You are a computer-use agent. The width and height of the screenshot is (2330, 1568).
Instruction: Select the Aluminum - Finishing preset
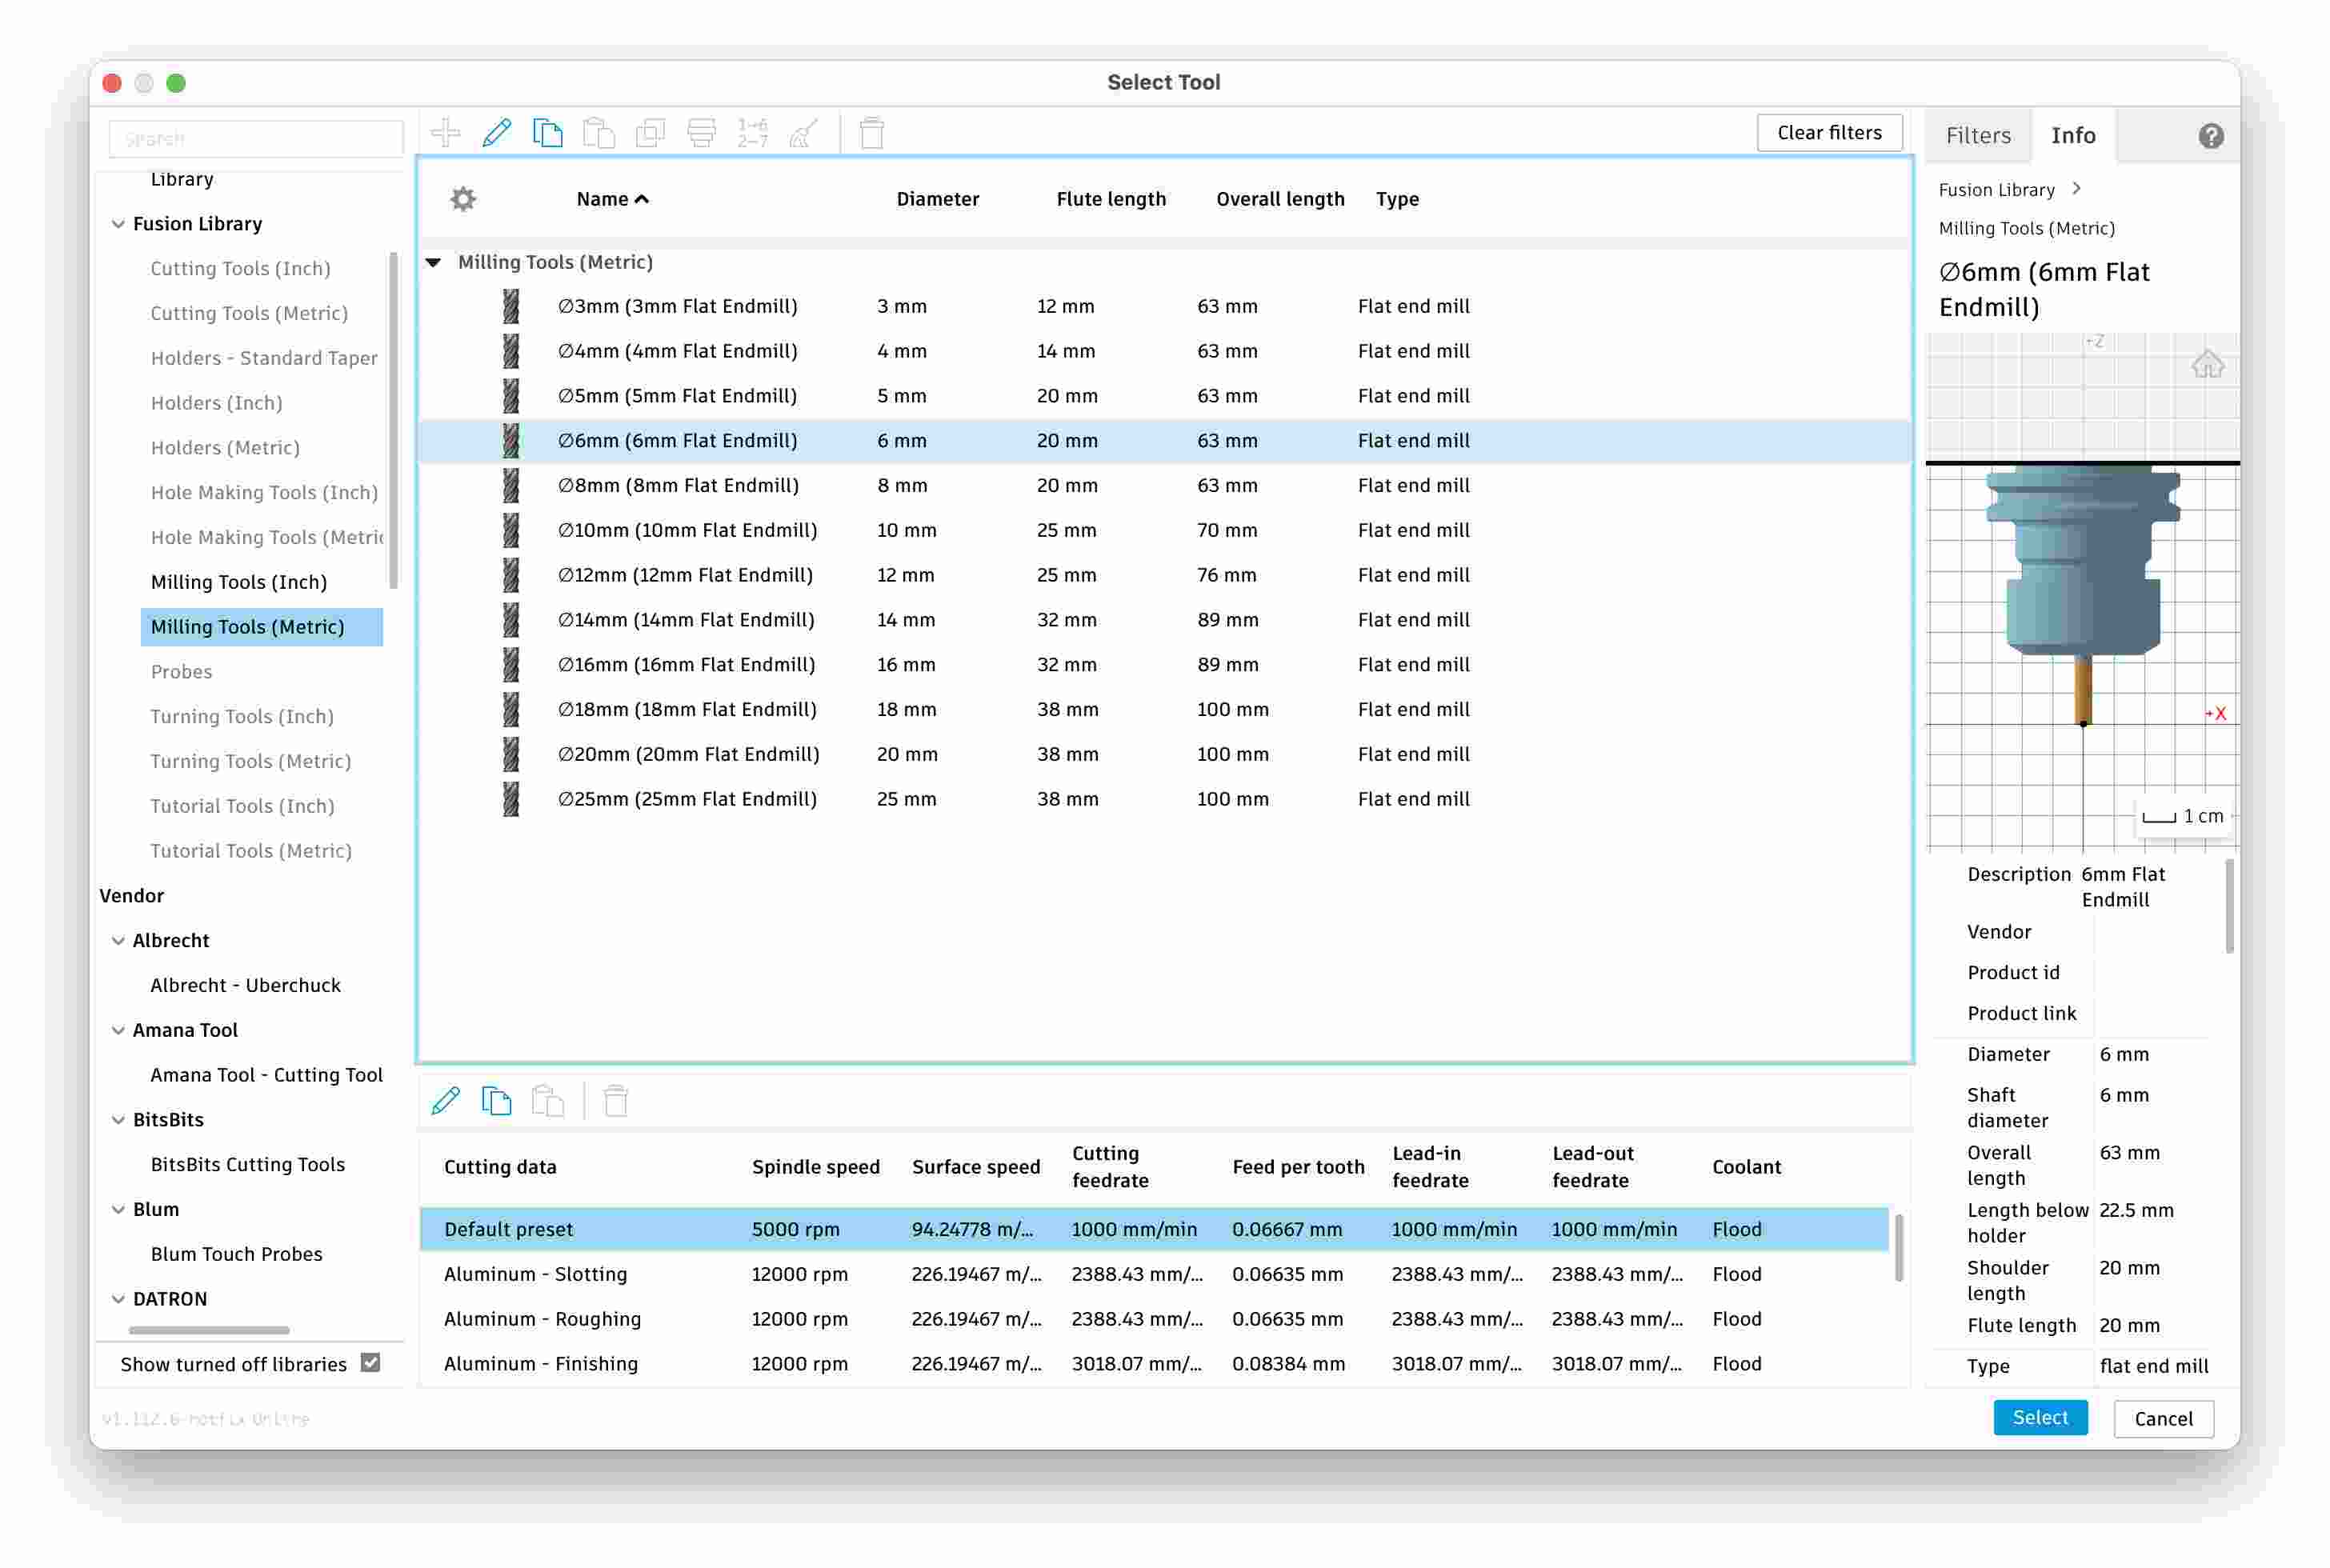click(x=1154, y=1364)
